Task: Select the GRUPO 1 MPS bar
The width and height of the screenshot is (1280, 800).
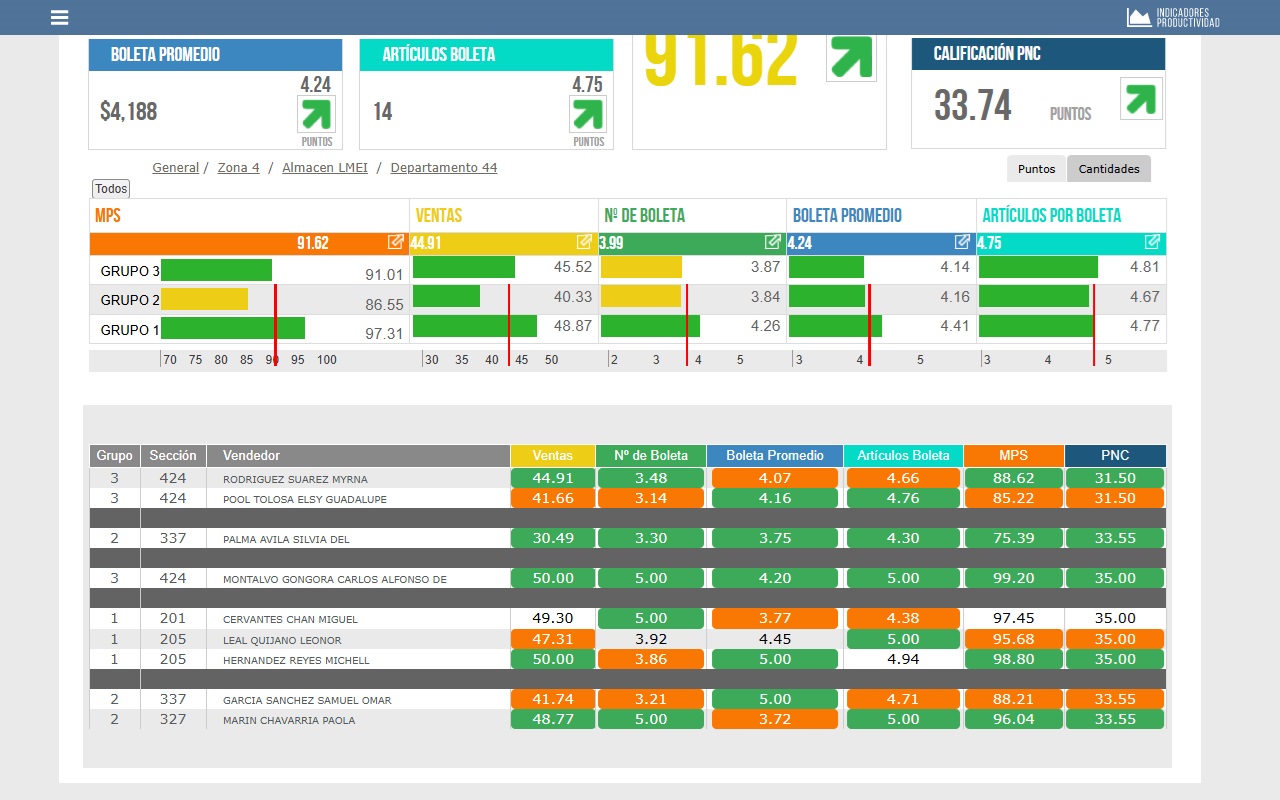Action: tap(233, 329)
